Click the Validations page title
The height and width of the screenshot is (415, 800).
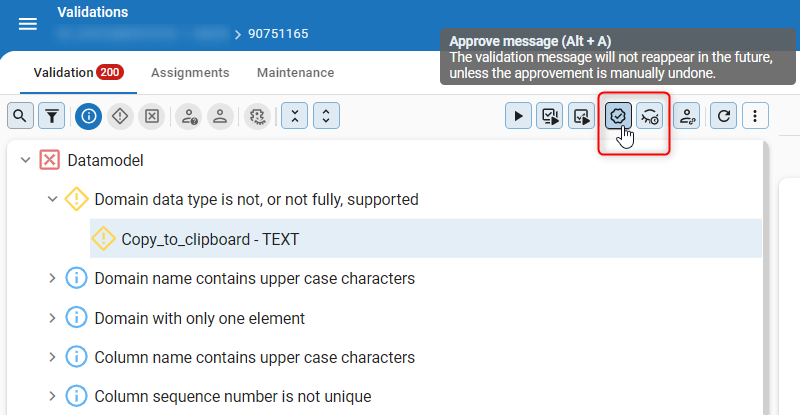[x=92, y=12]
